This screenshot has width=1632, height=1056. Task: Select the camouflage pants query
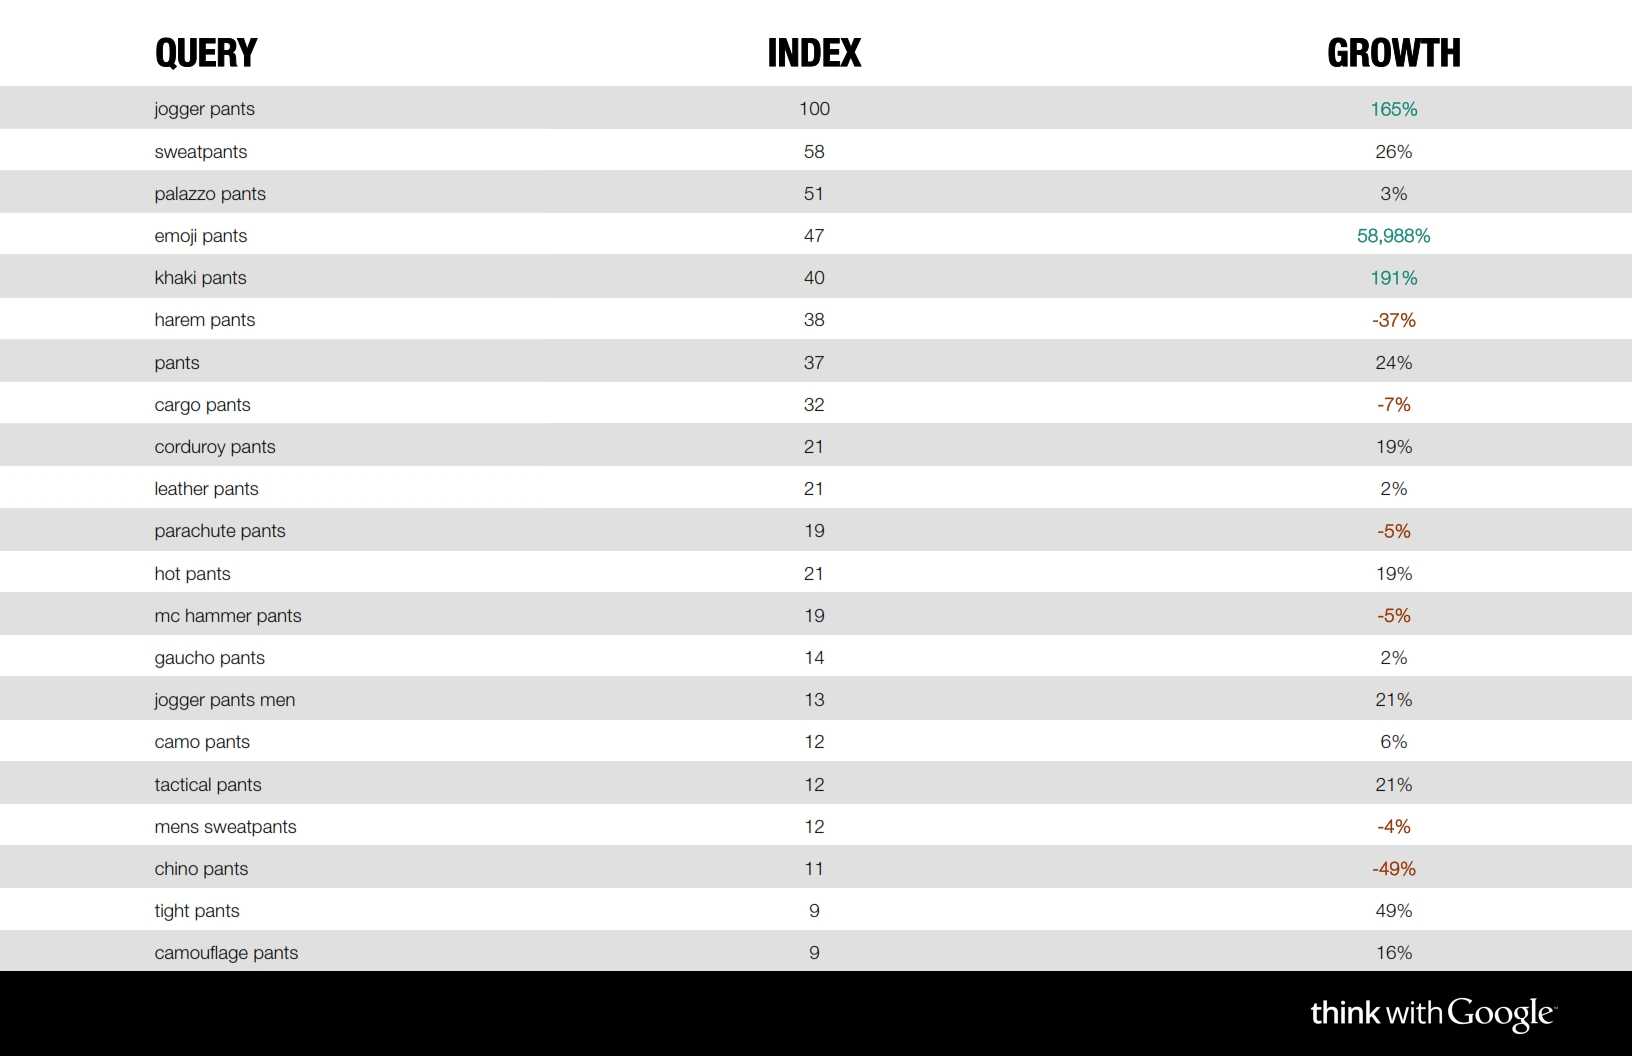pyautogui.click(x=226, y=953)
